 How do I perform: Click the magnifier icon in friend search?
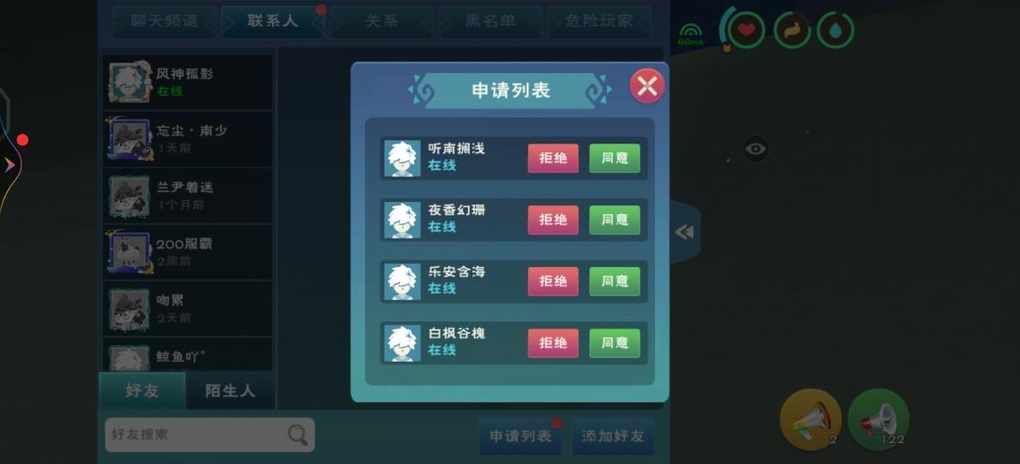tap(297, 435)
